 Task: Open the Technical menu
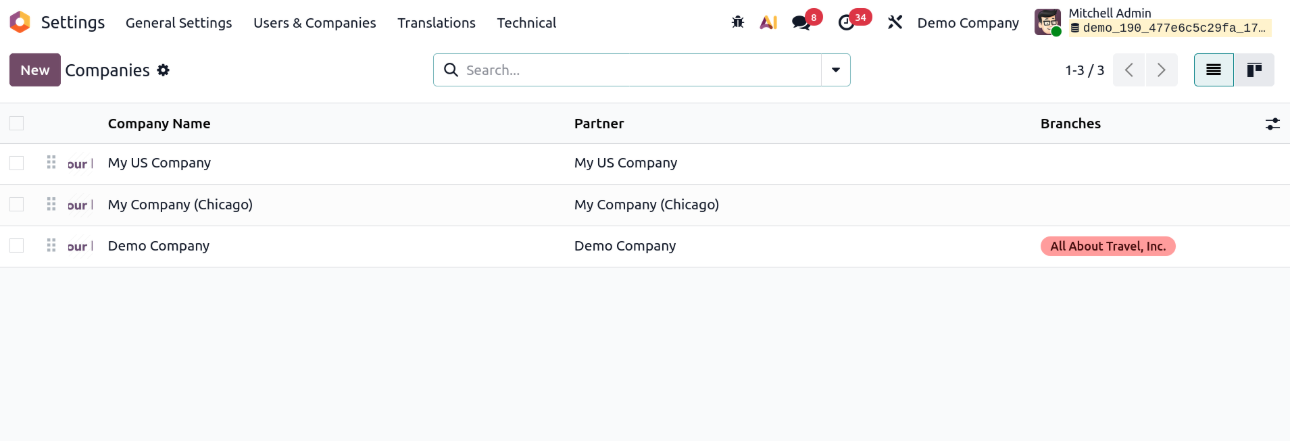pos(526,22)
